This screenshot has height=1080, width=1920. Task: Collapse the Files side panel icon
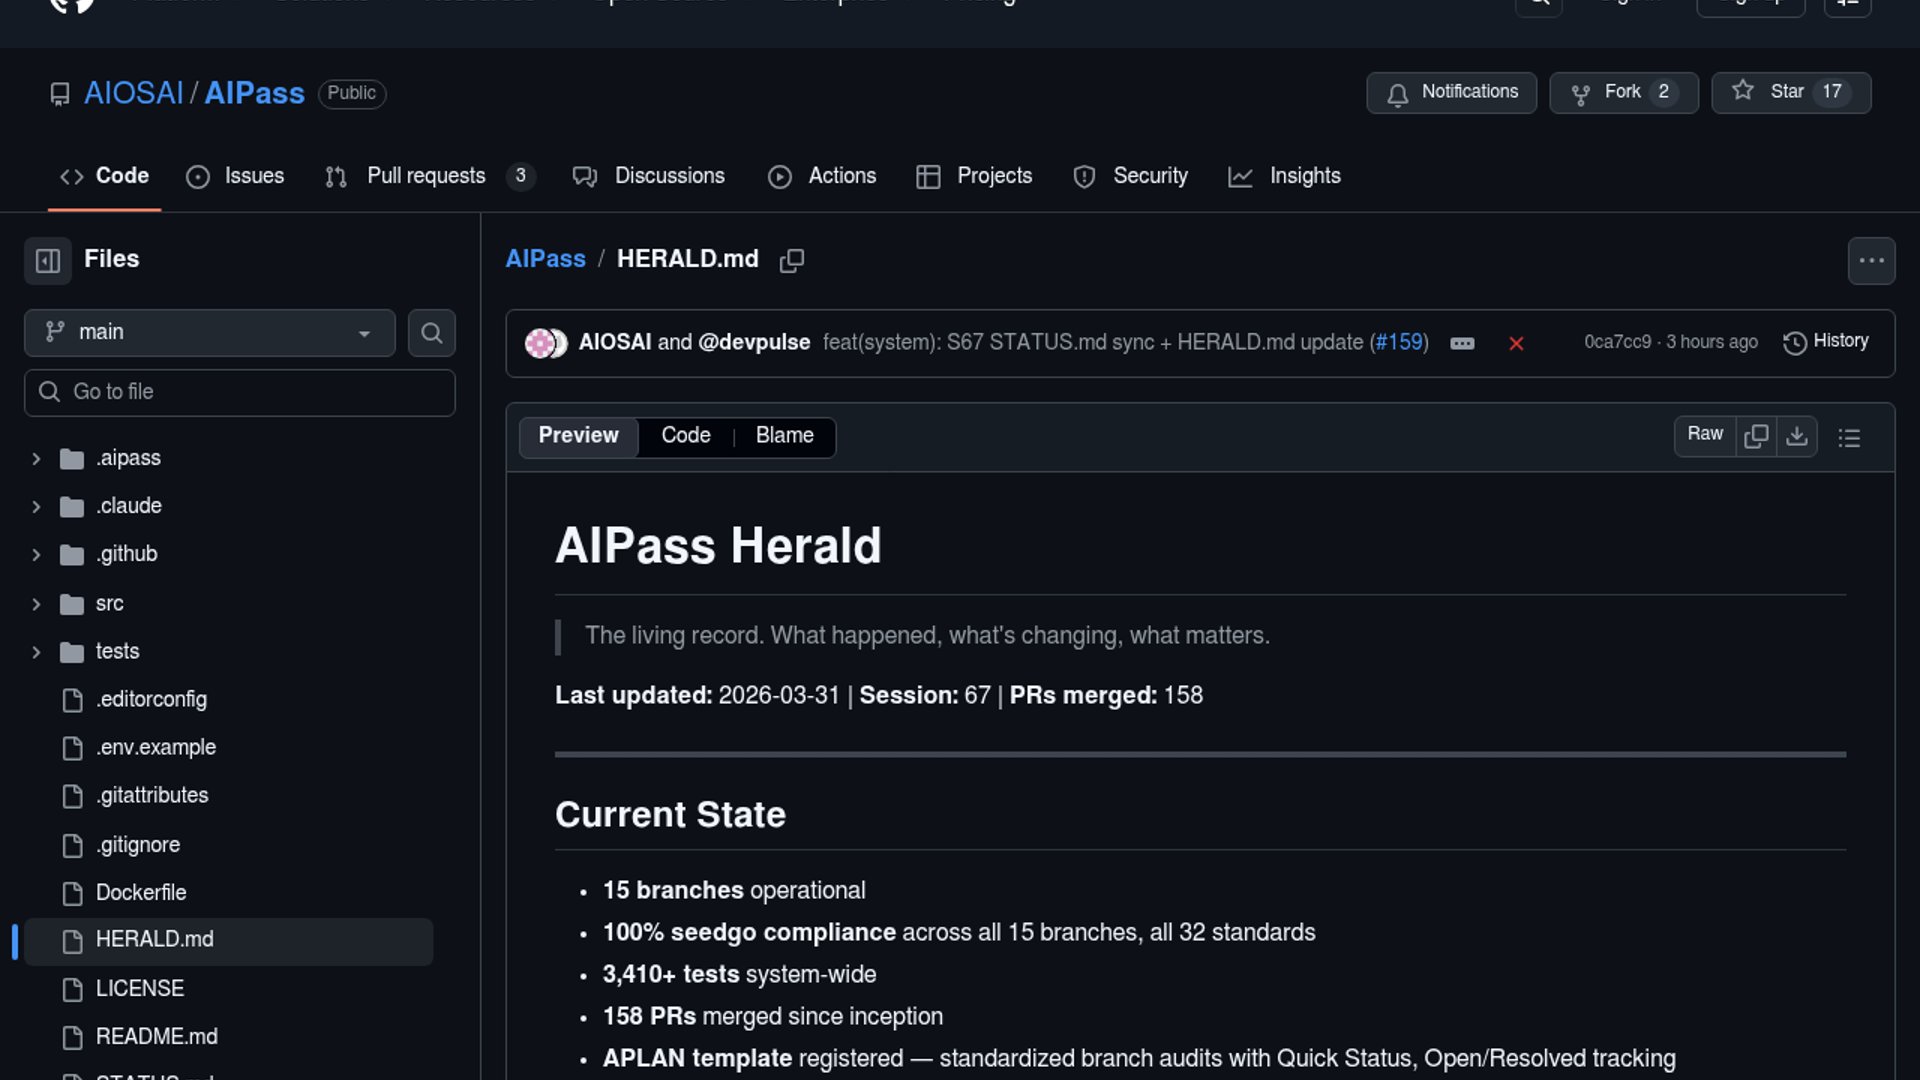click(x=48, y=260)
